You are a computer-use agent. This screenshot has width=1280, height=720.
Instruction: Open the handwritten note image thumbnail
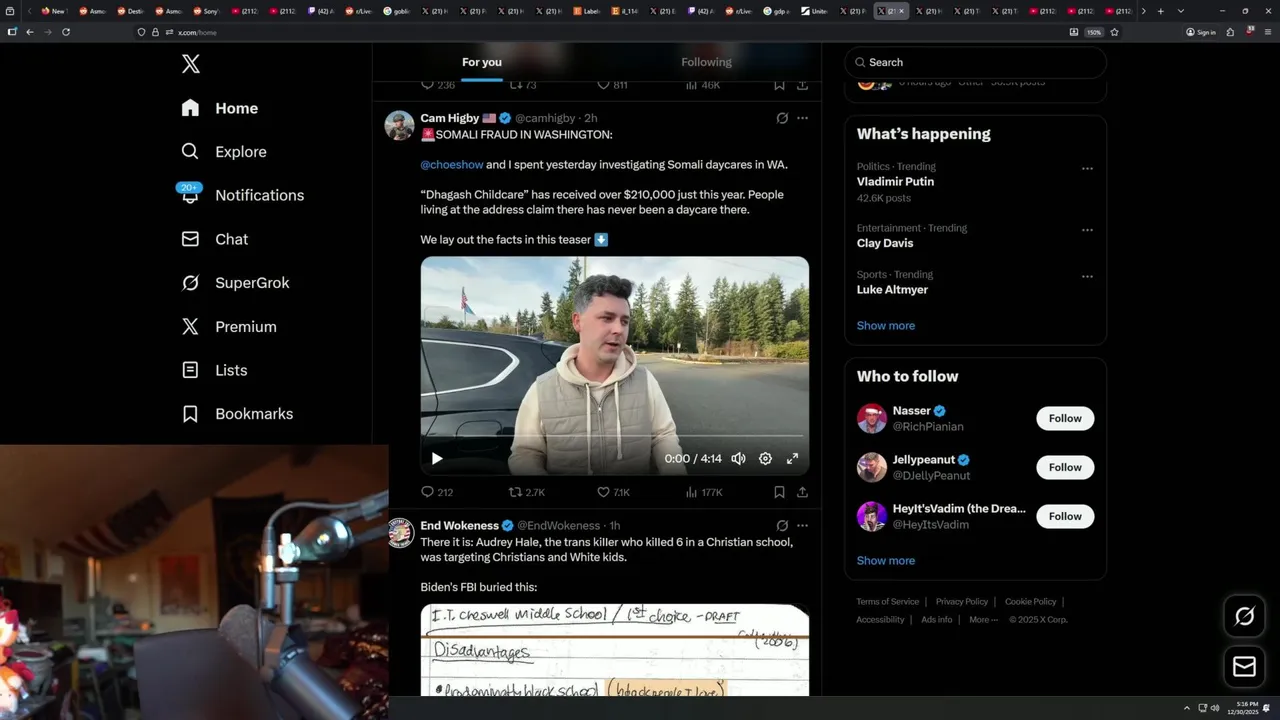pos(615,650)
